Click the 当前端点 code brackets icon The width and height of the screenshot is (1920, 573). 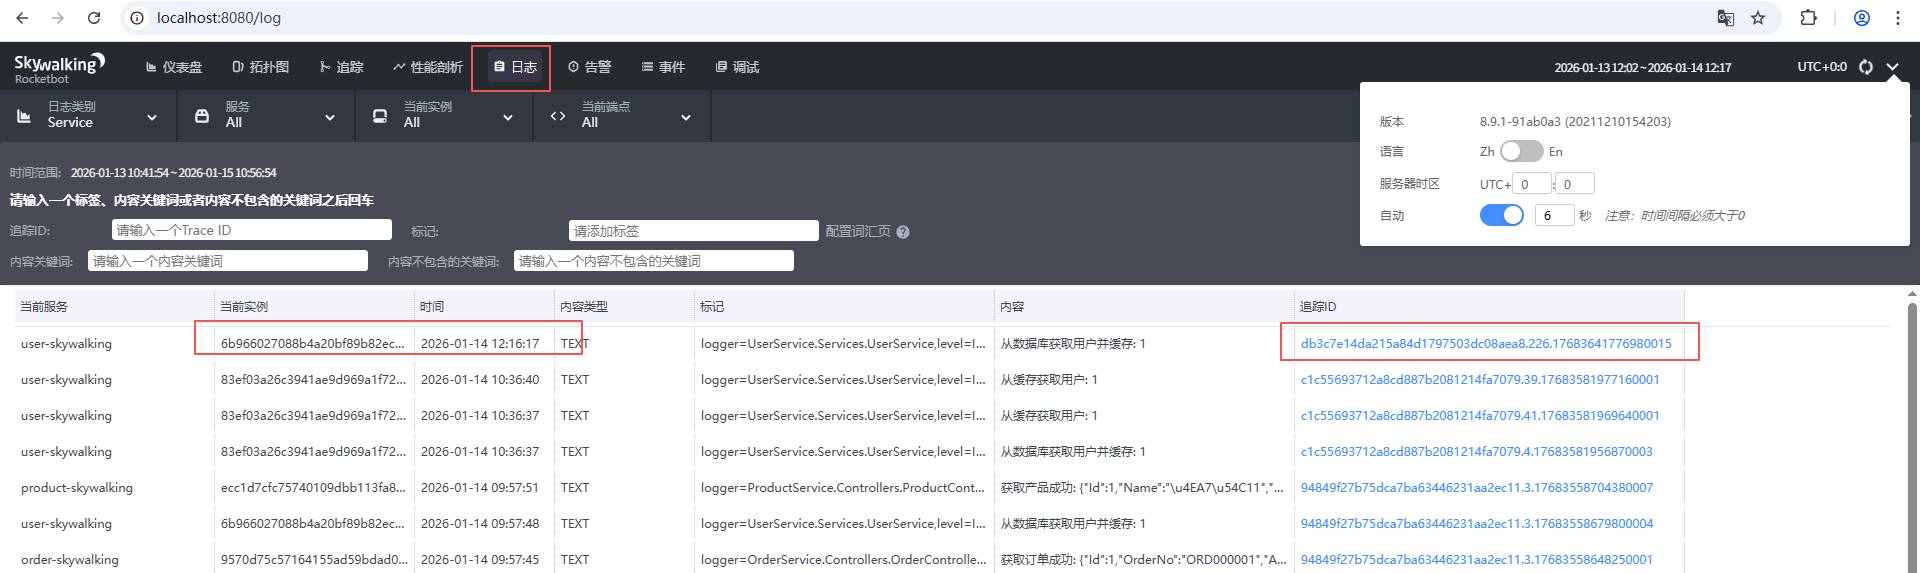pos(558,116)
